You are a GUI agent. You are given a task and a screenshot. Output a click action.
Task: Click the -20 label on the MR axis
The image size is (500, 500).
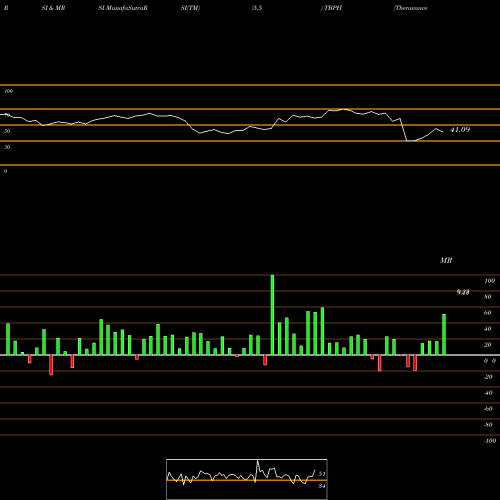tap(488, 377)
